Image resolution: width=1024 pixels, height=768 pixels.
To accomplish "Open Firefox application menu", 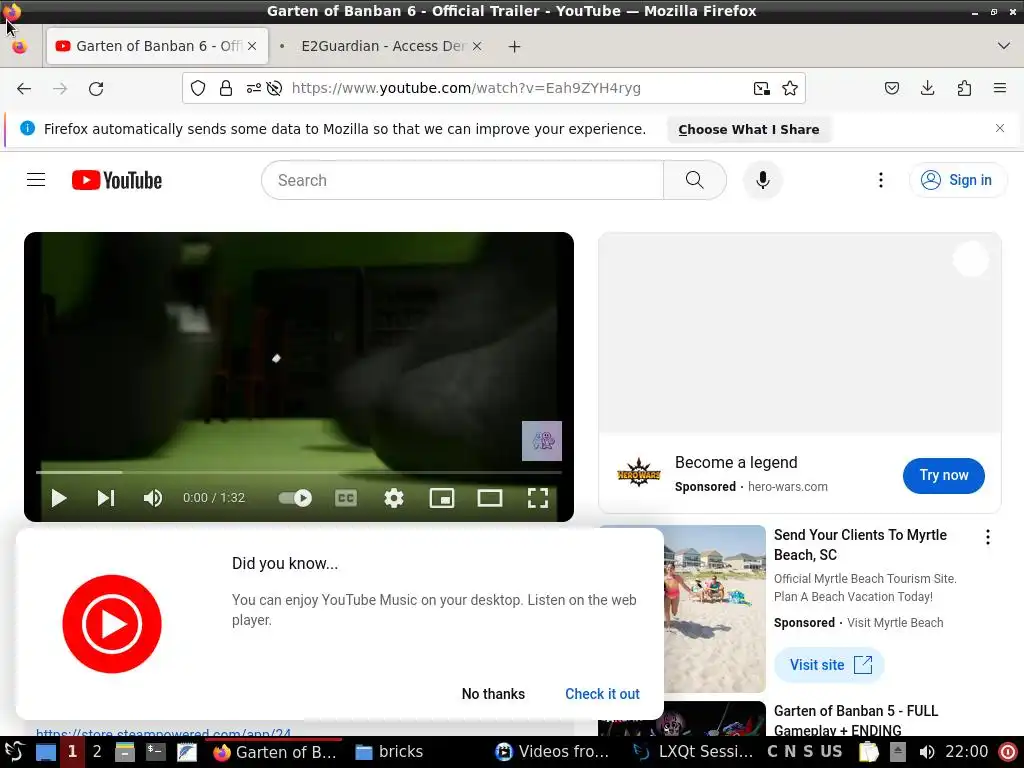I will [x=1000, y=88].
